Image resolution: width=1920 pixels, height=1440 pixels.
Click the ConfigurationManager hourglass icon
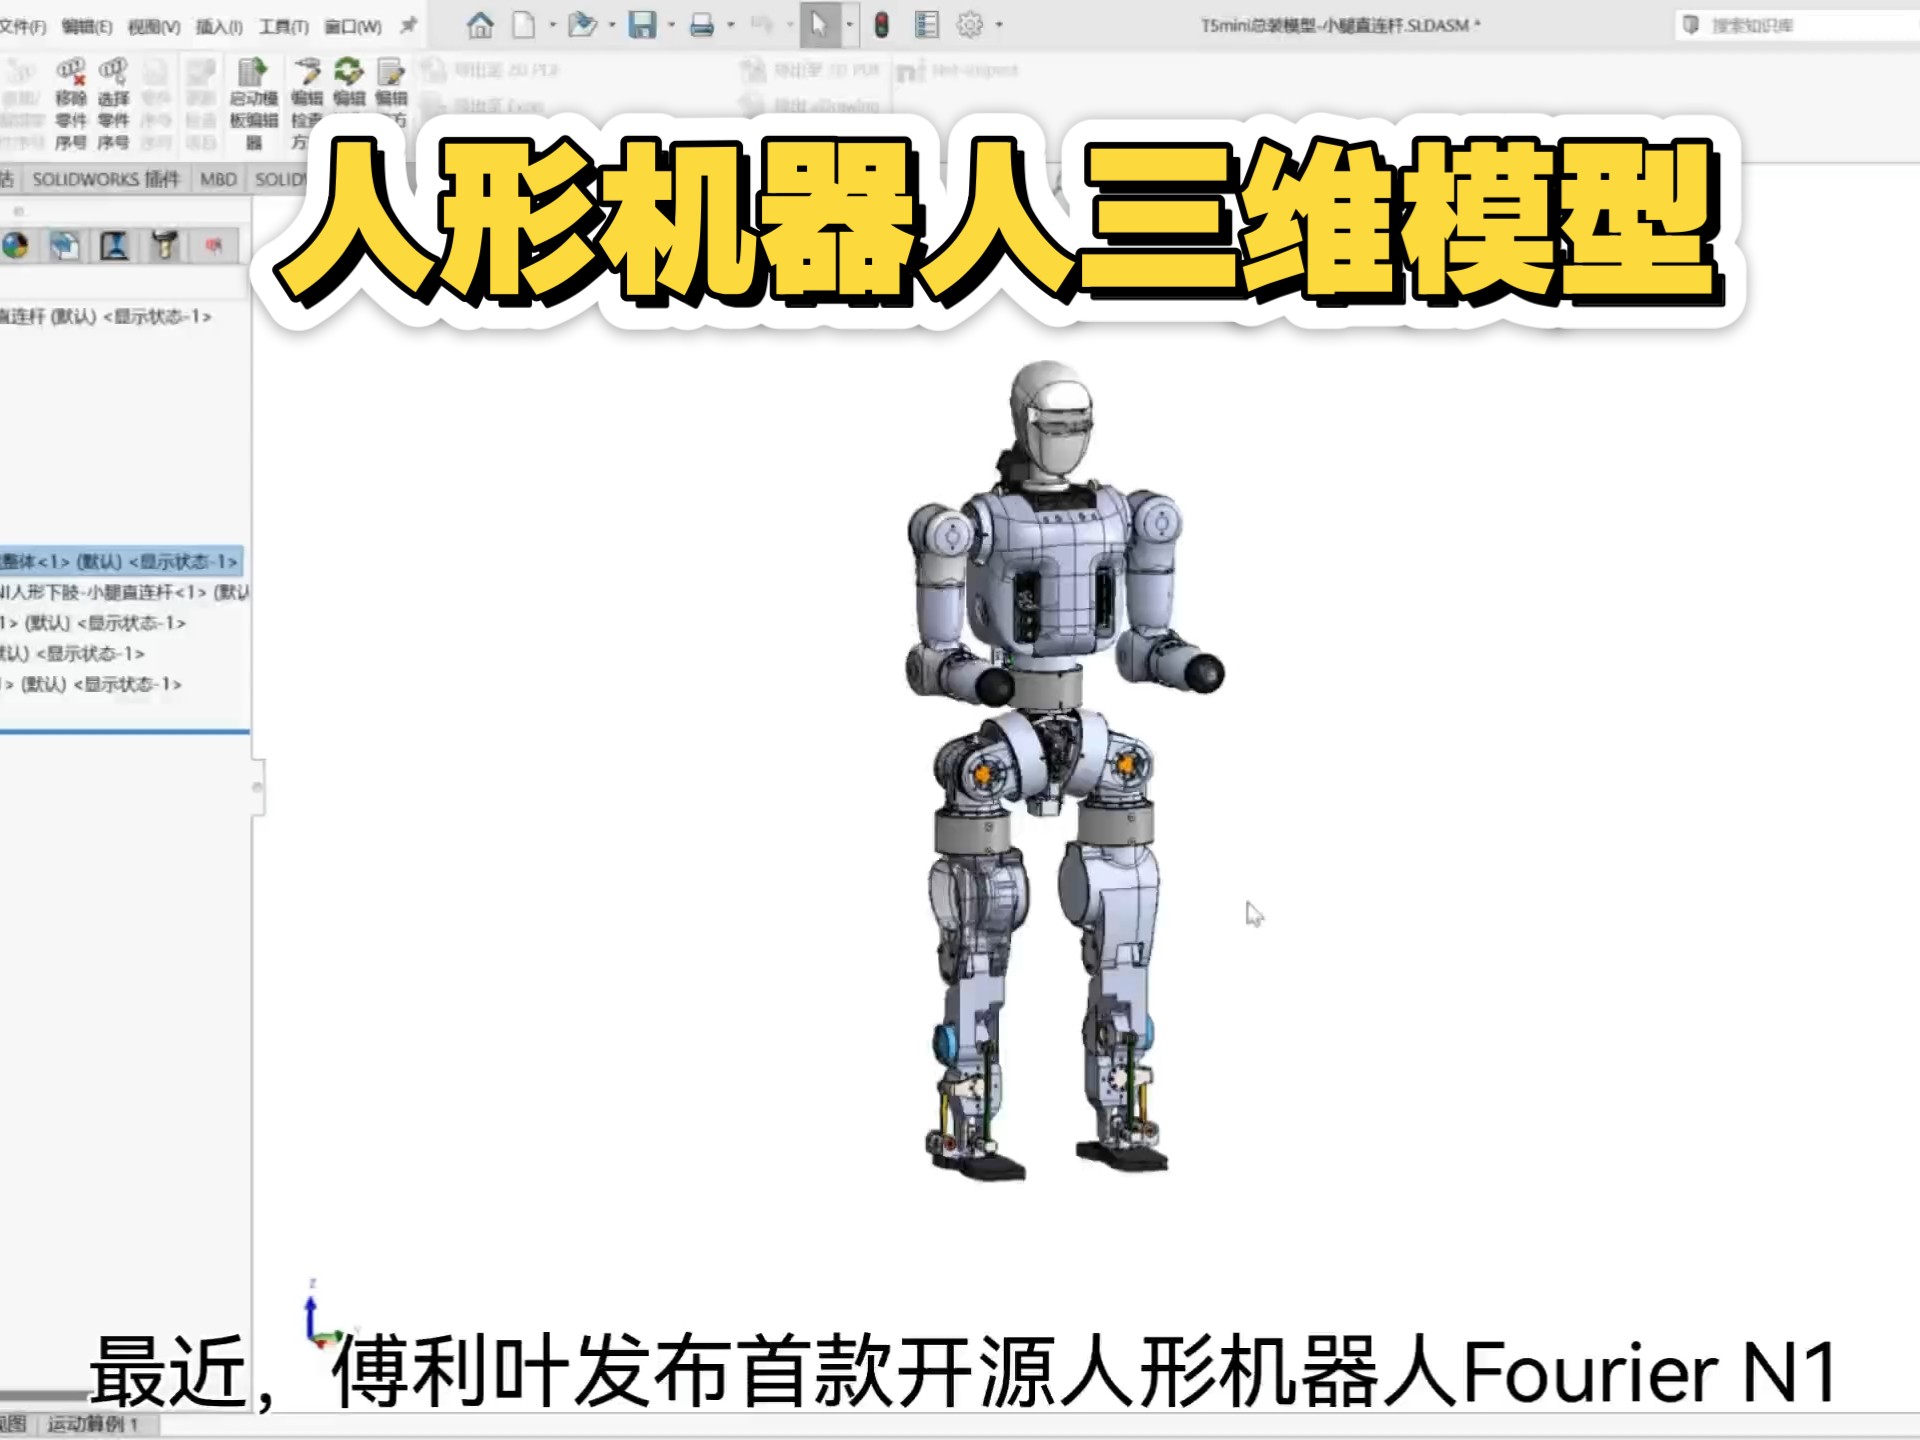(114, 245)
